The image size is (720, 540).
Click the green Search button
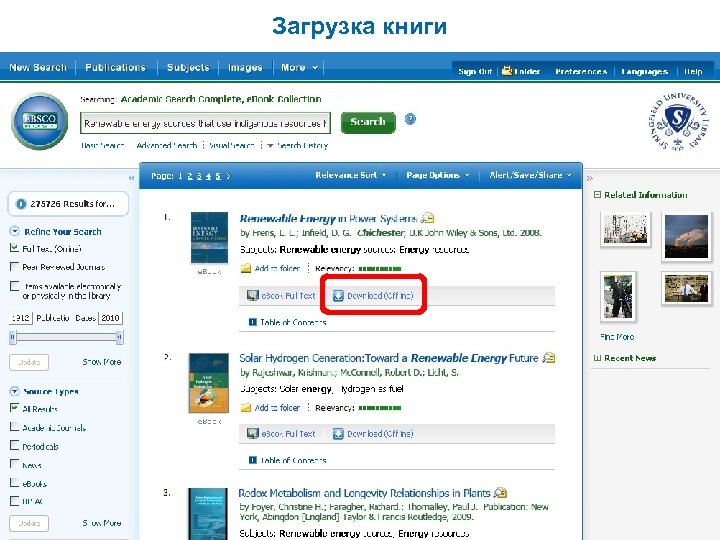[368, 122]
